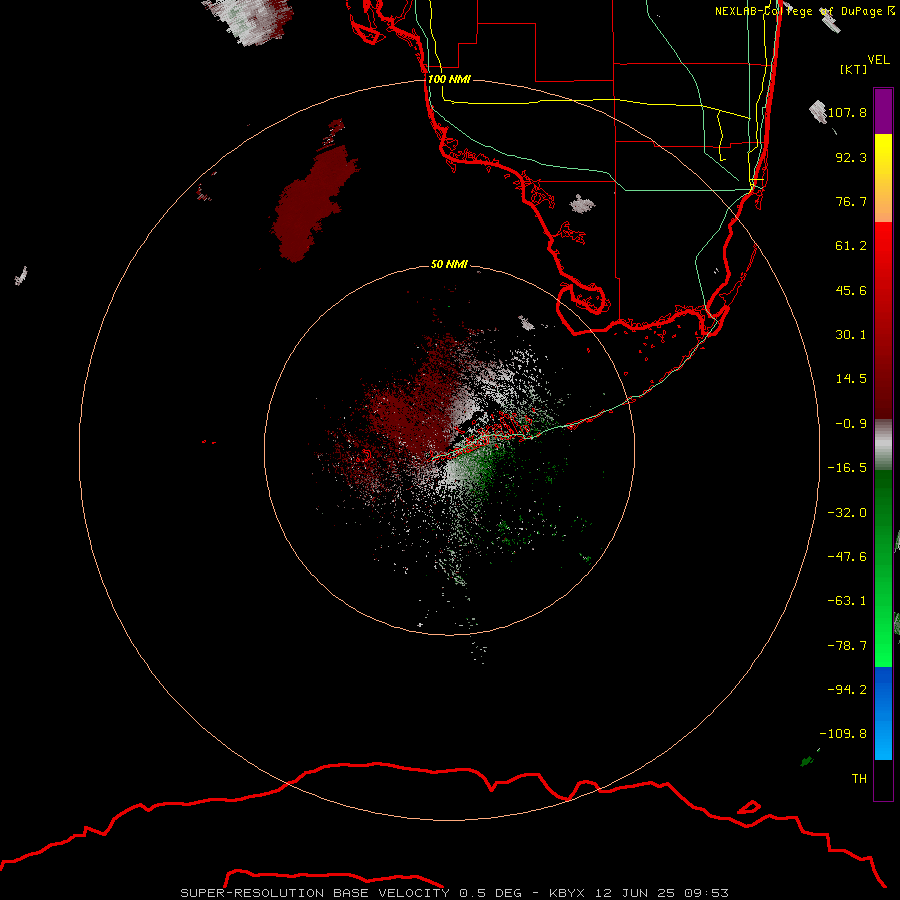
Task: Click the -47.6 velocity scale value
Action: 847,557
